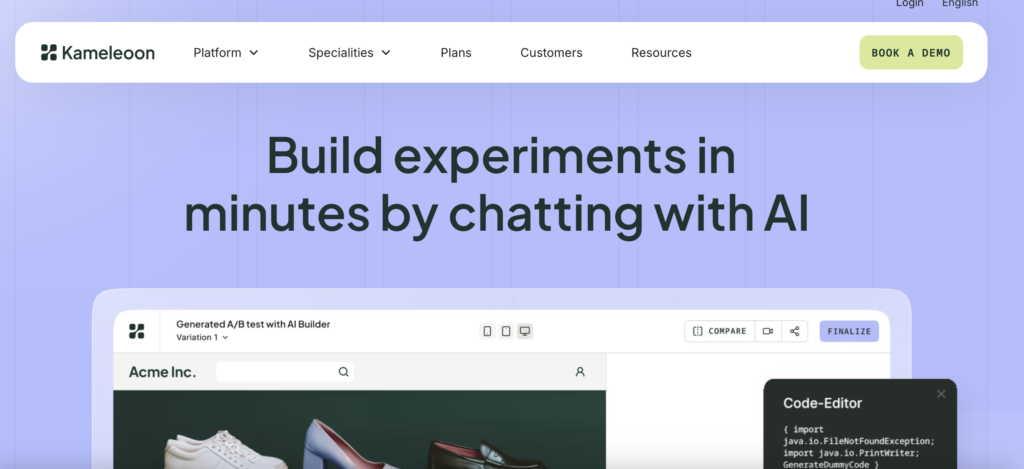
Task: Open the Variation 1 dropdown
Action: (203, 338)
